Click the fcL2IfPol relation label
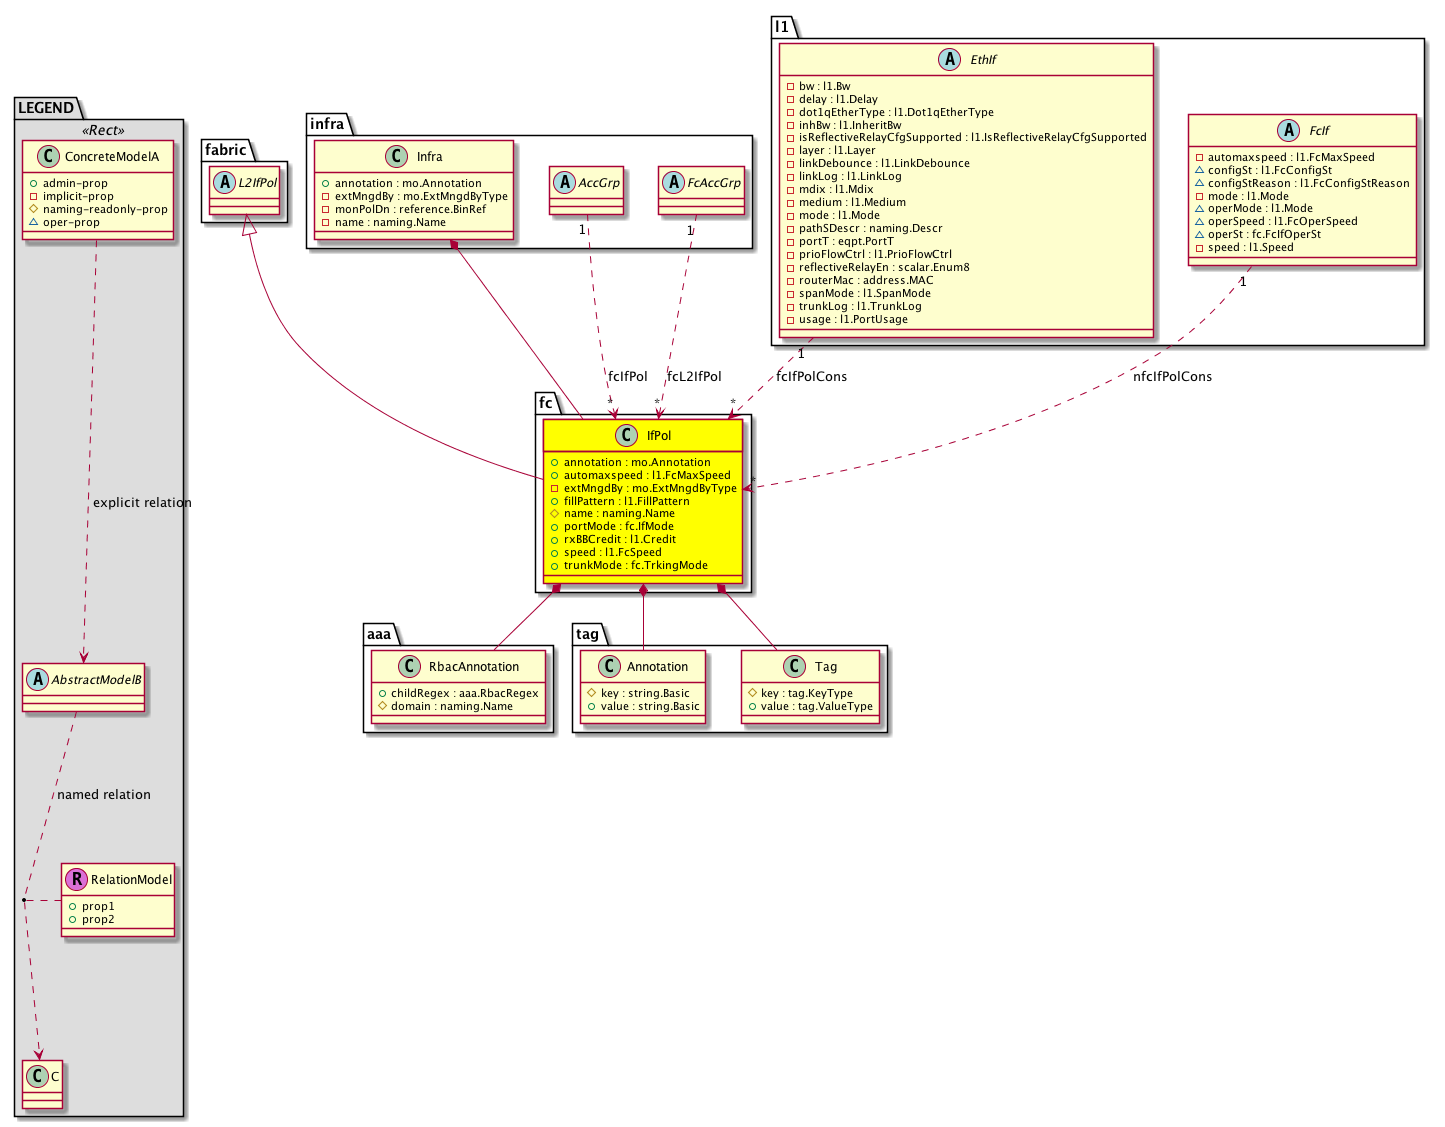1445x1127 pixels. pyautogui.click(x=694, y=377)
